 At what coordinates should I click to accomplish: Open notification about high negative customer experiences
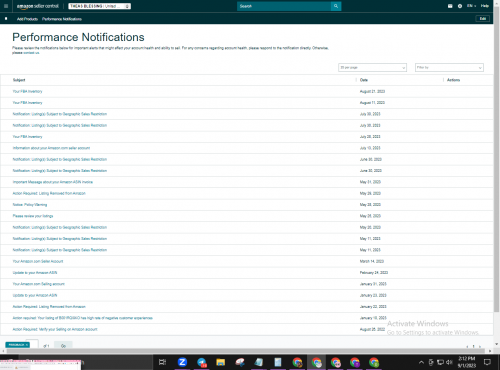point(82,318)
